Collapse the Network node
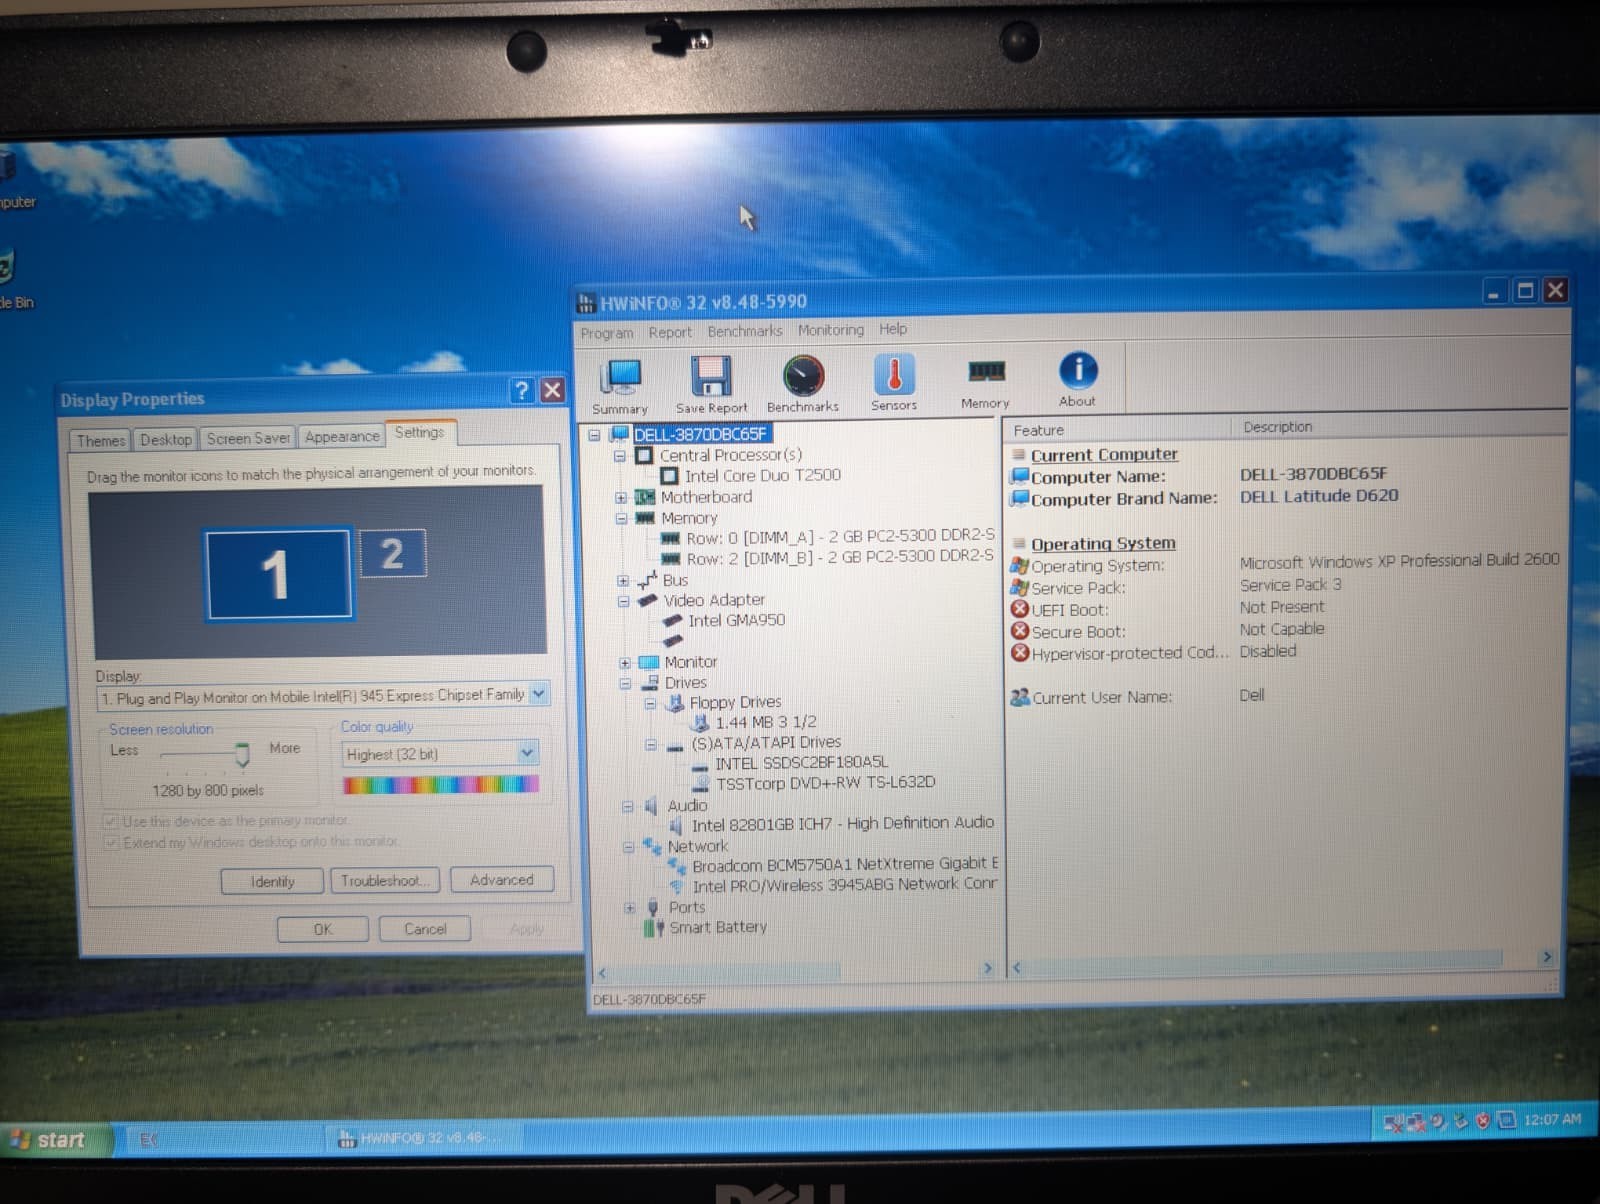This screenshot has height=1204, width=1600. [628, 847]
